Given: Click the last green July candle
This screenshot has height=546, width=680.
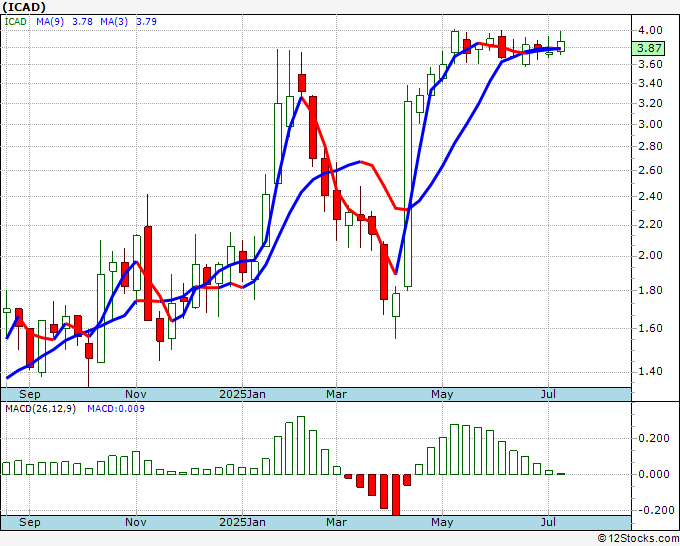Looking at the screenshot, I should (560, 46).
